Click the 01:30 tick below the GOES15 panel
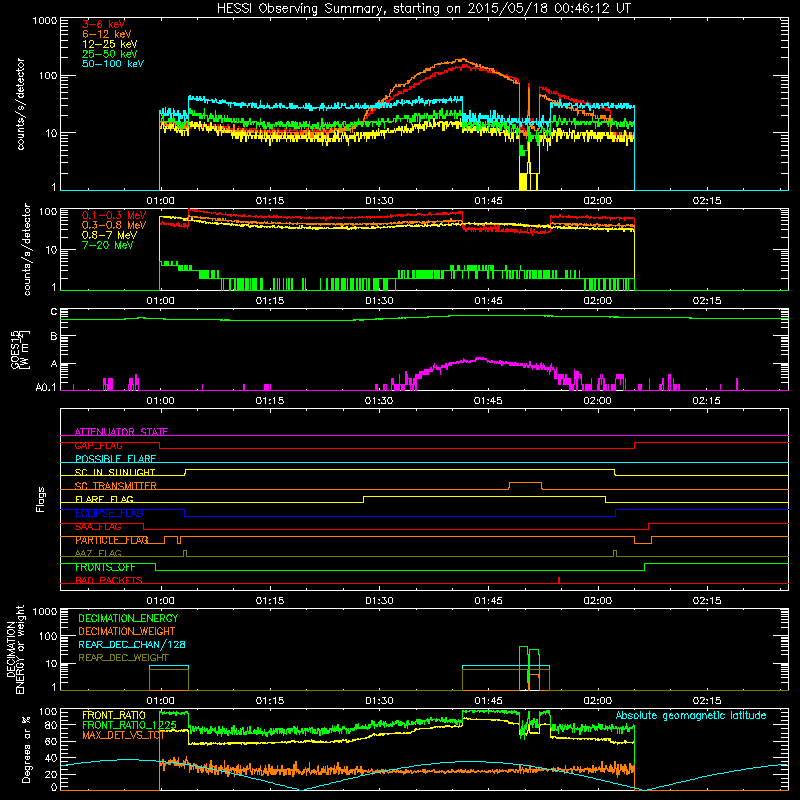Image resolution: width=800 pixels, height=800 pixels. click(x=379, y=401)
